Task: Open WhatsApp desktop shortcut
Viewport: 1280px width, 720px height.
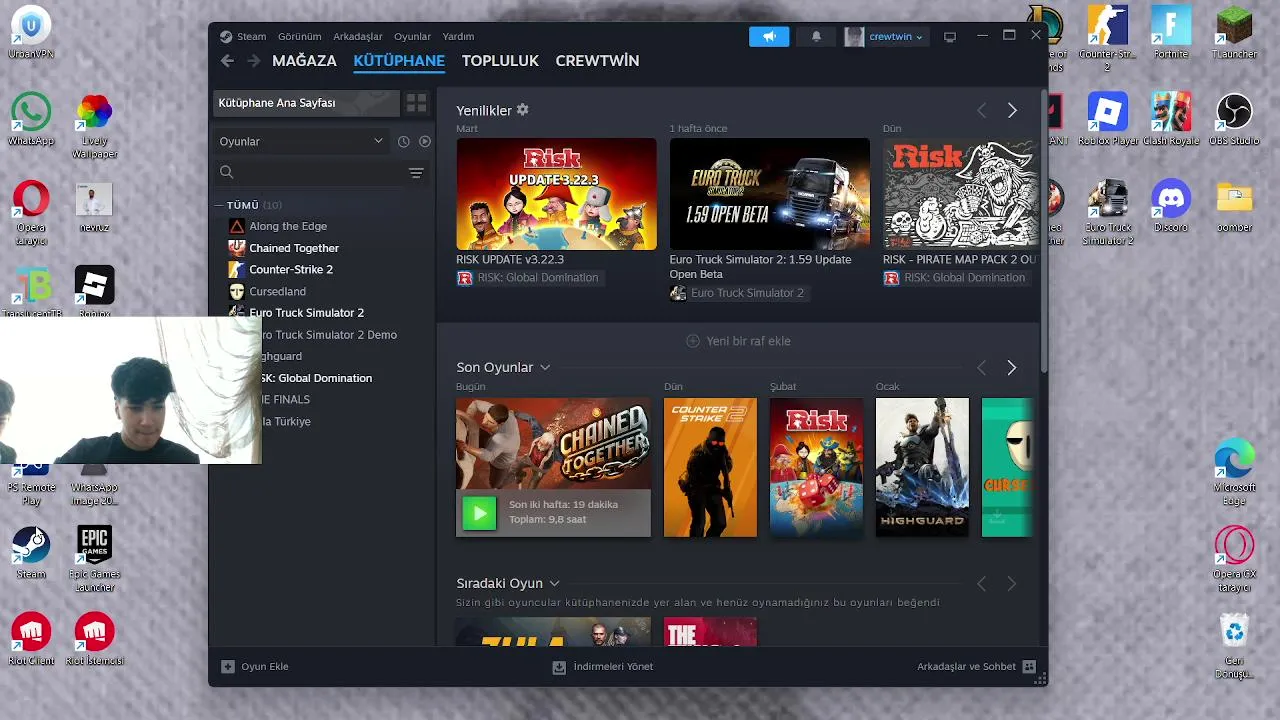Action: coord(31,119)
